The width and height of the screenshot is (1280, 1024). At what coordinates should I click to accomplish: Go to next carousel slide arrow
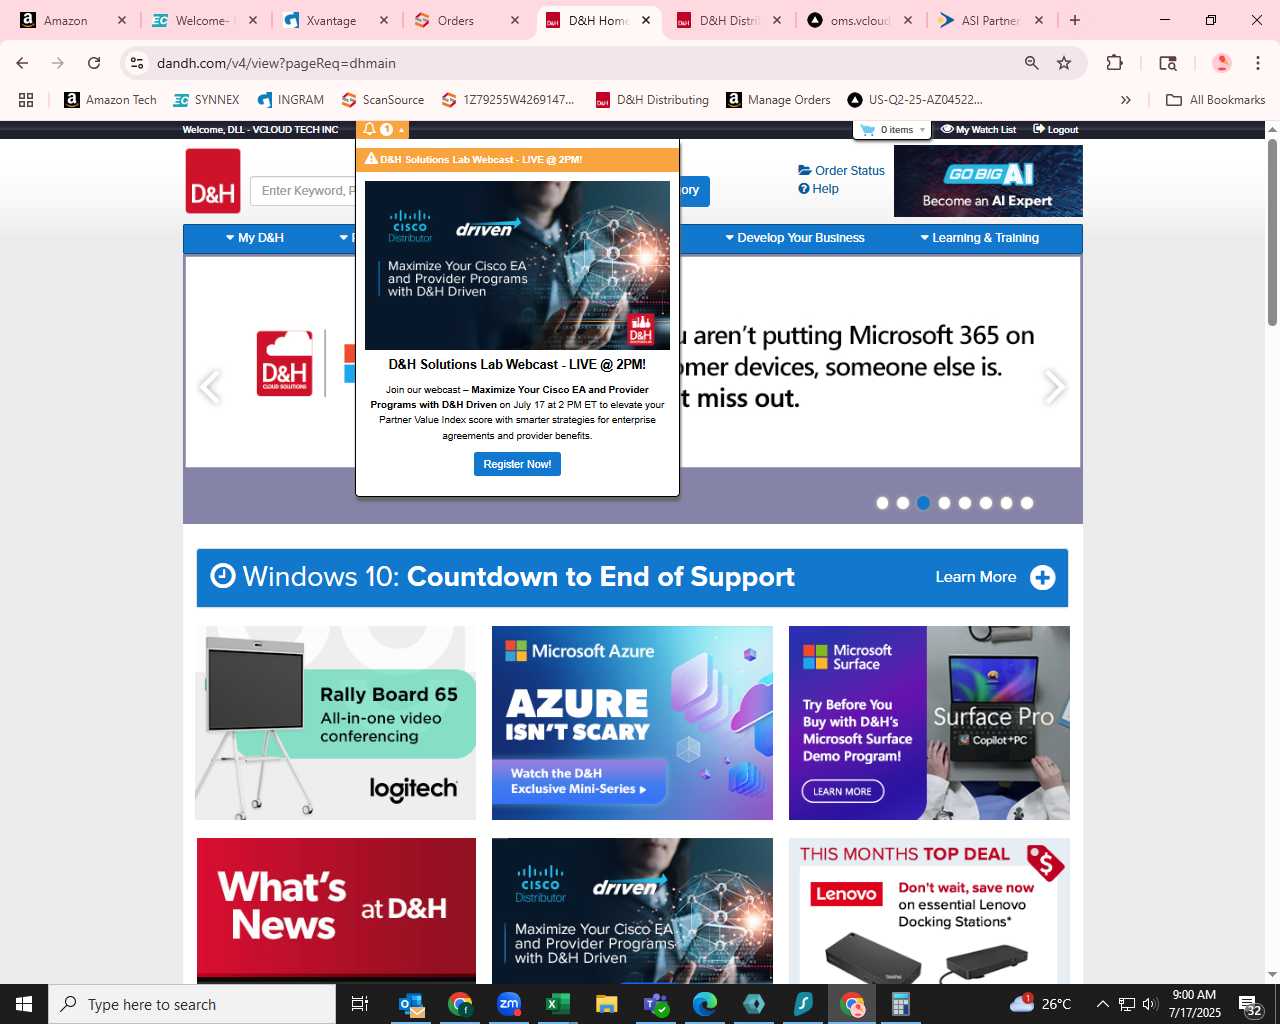(x=1055, y=386)
